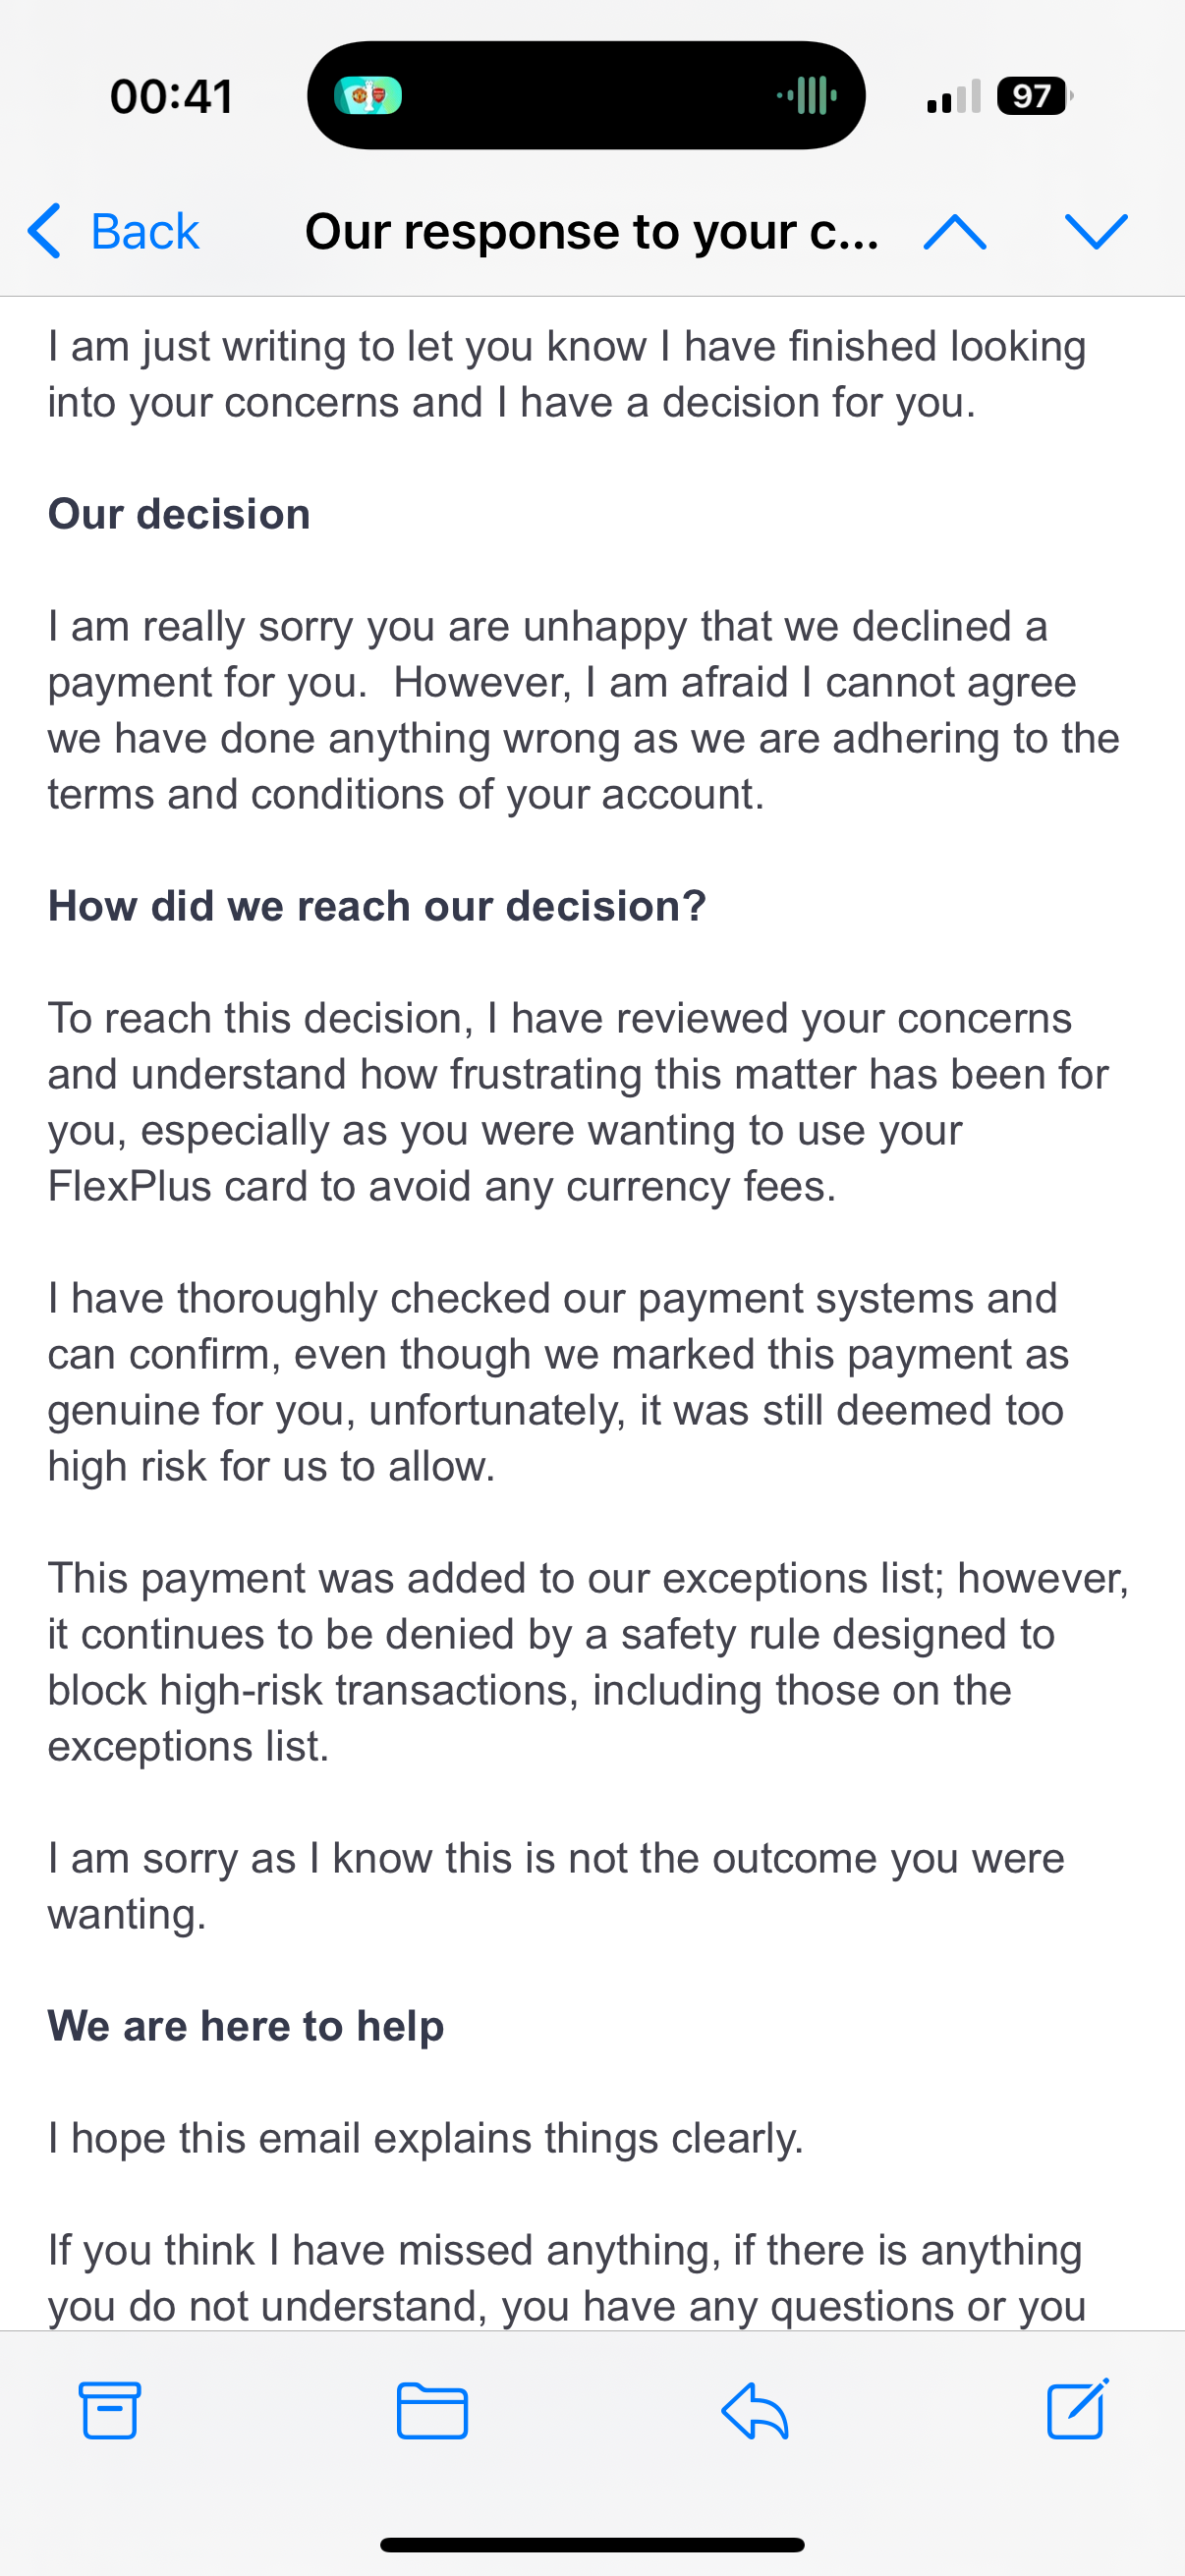The height and width of the screenshot is (2576, 1185).
Task: Tap the battery level indicator showing 97
Action: [1033, 97]
